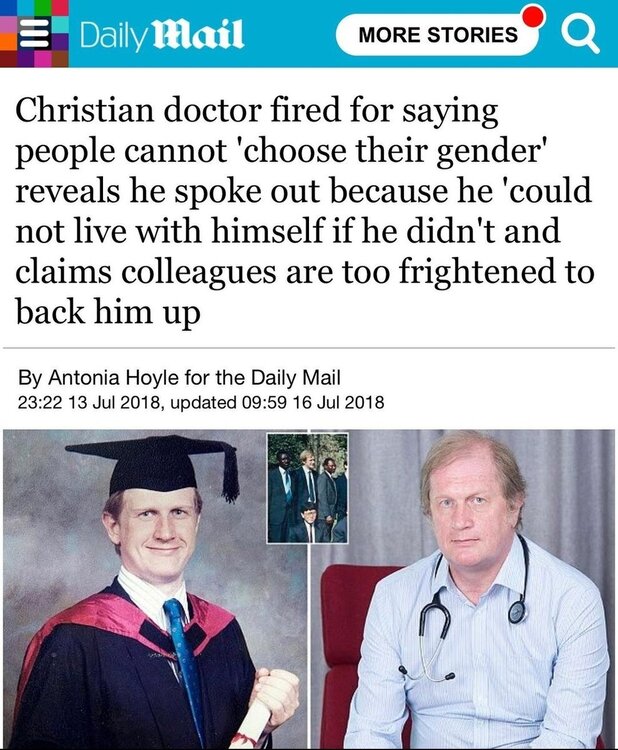Click the Antonia Hoyle byline
The image size is (618, 750).
179,377
